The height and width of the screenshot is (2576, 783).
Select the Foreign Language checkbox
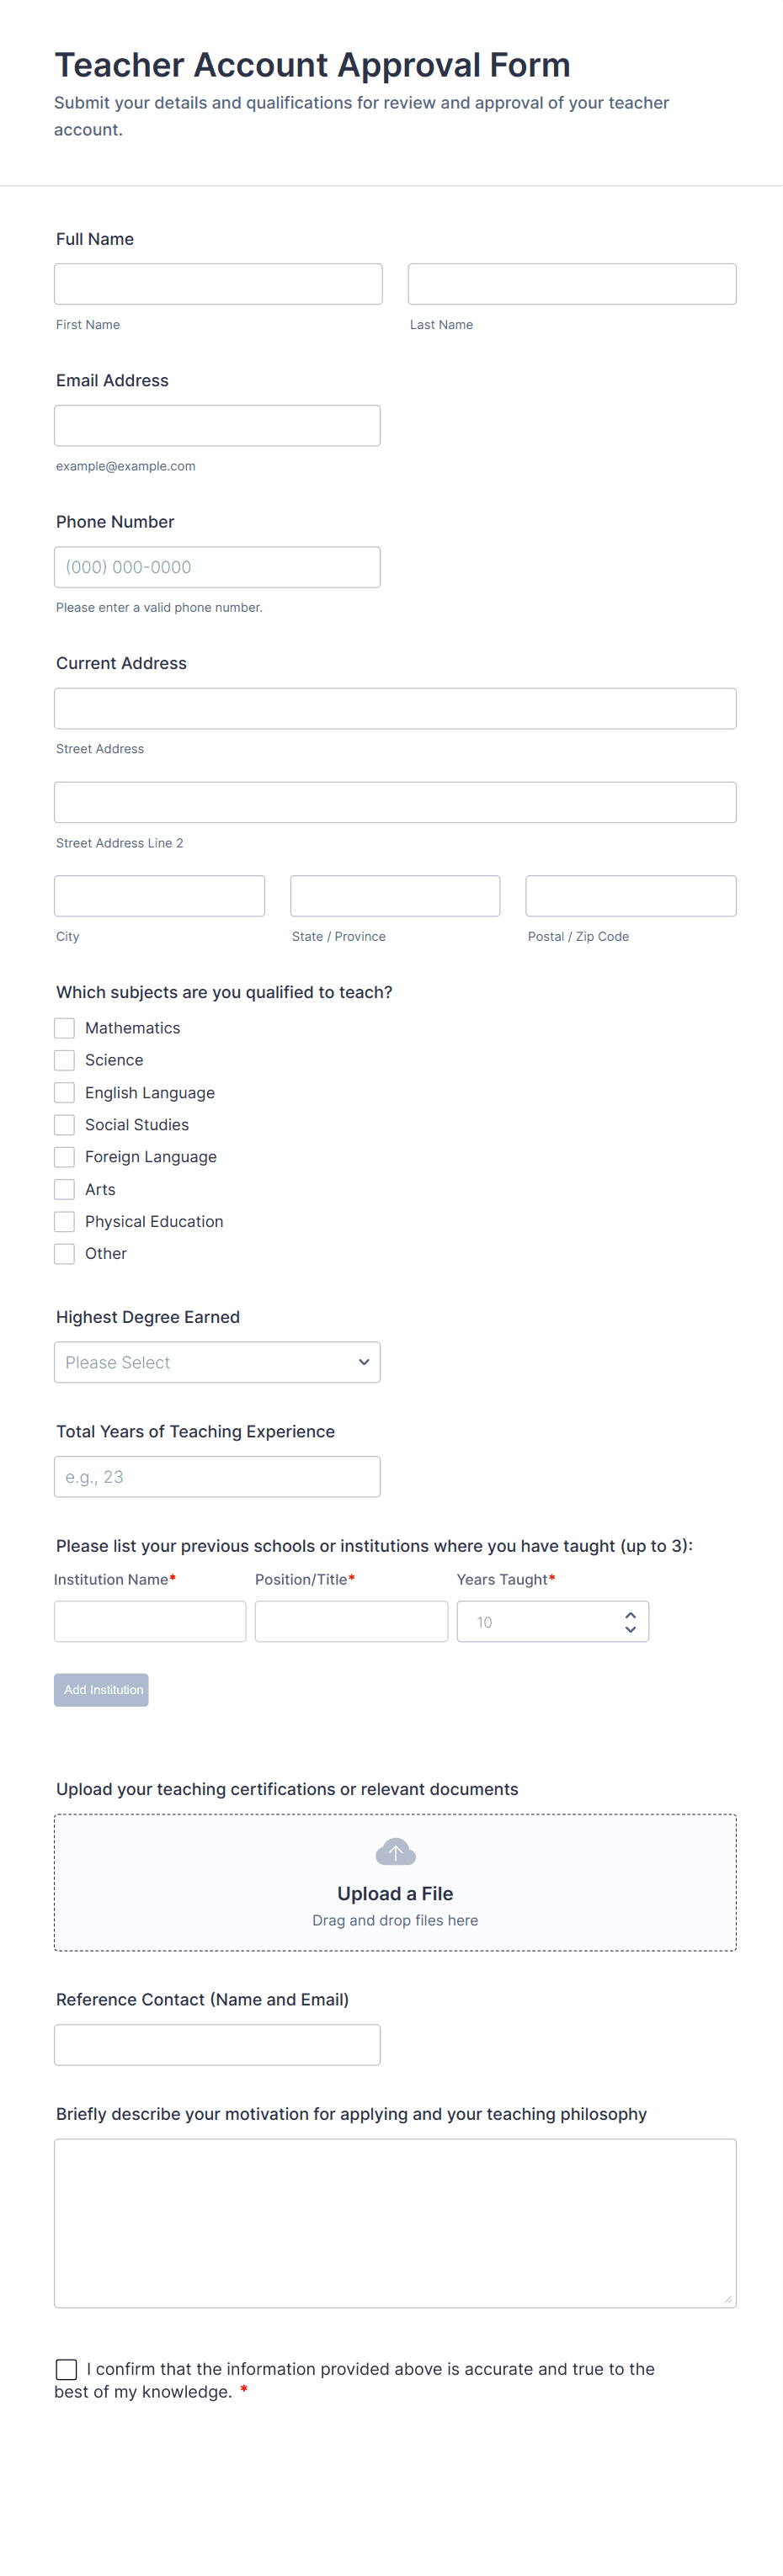point(65,1157)
